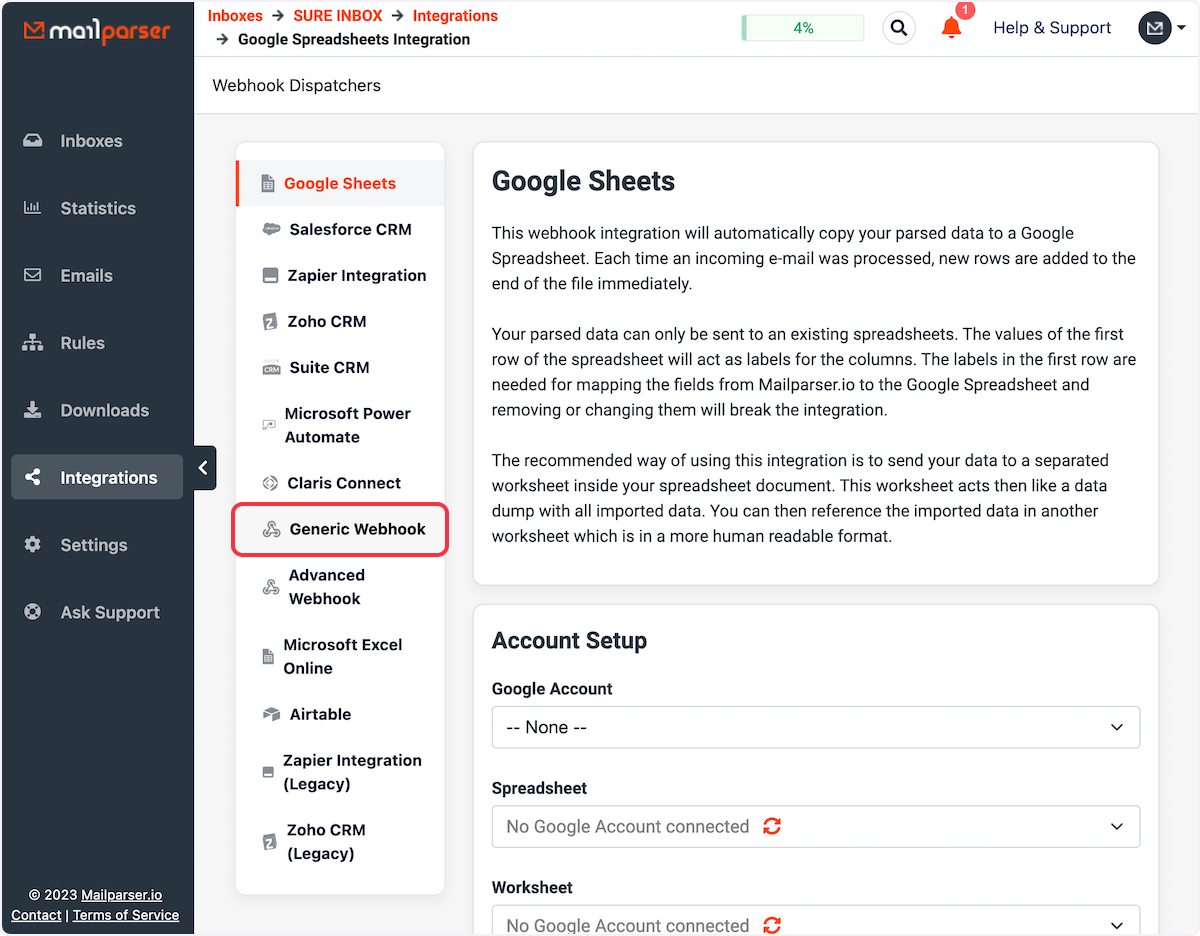Go to Inboxes breadcrumb link
Image resolution: width=1200 pixels, height=936 pixels.
tap(235, 16)
